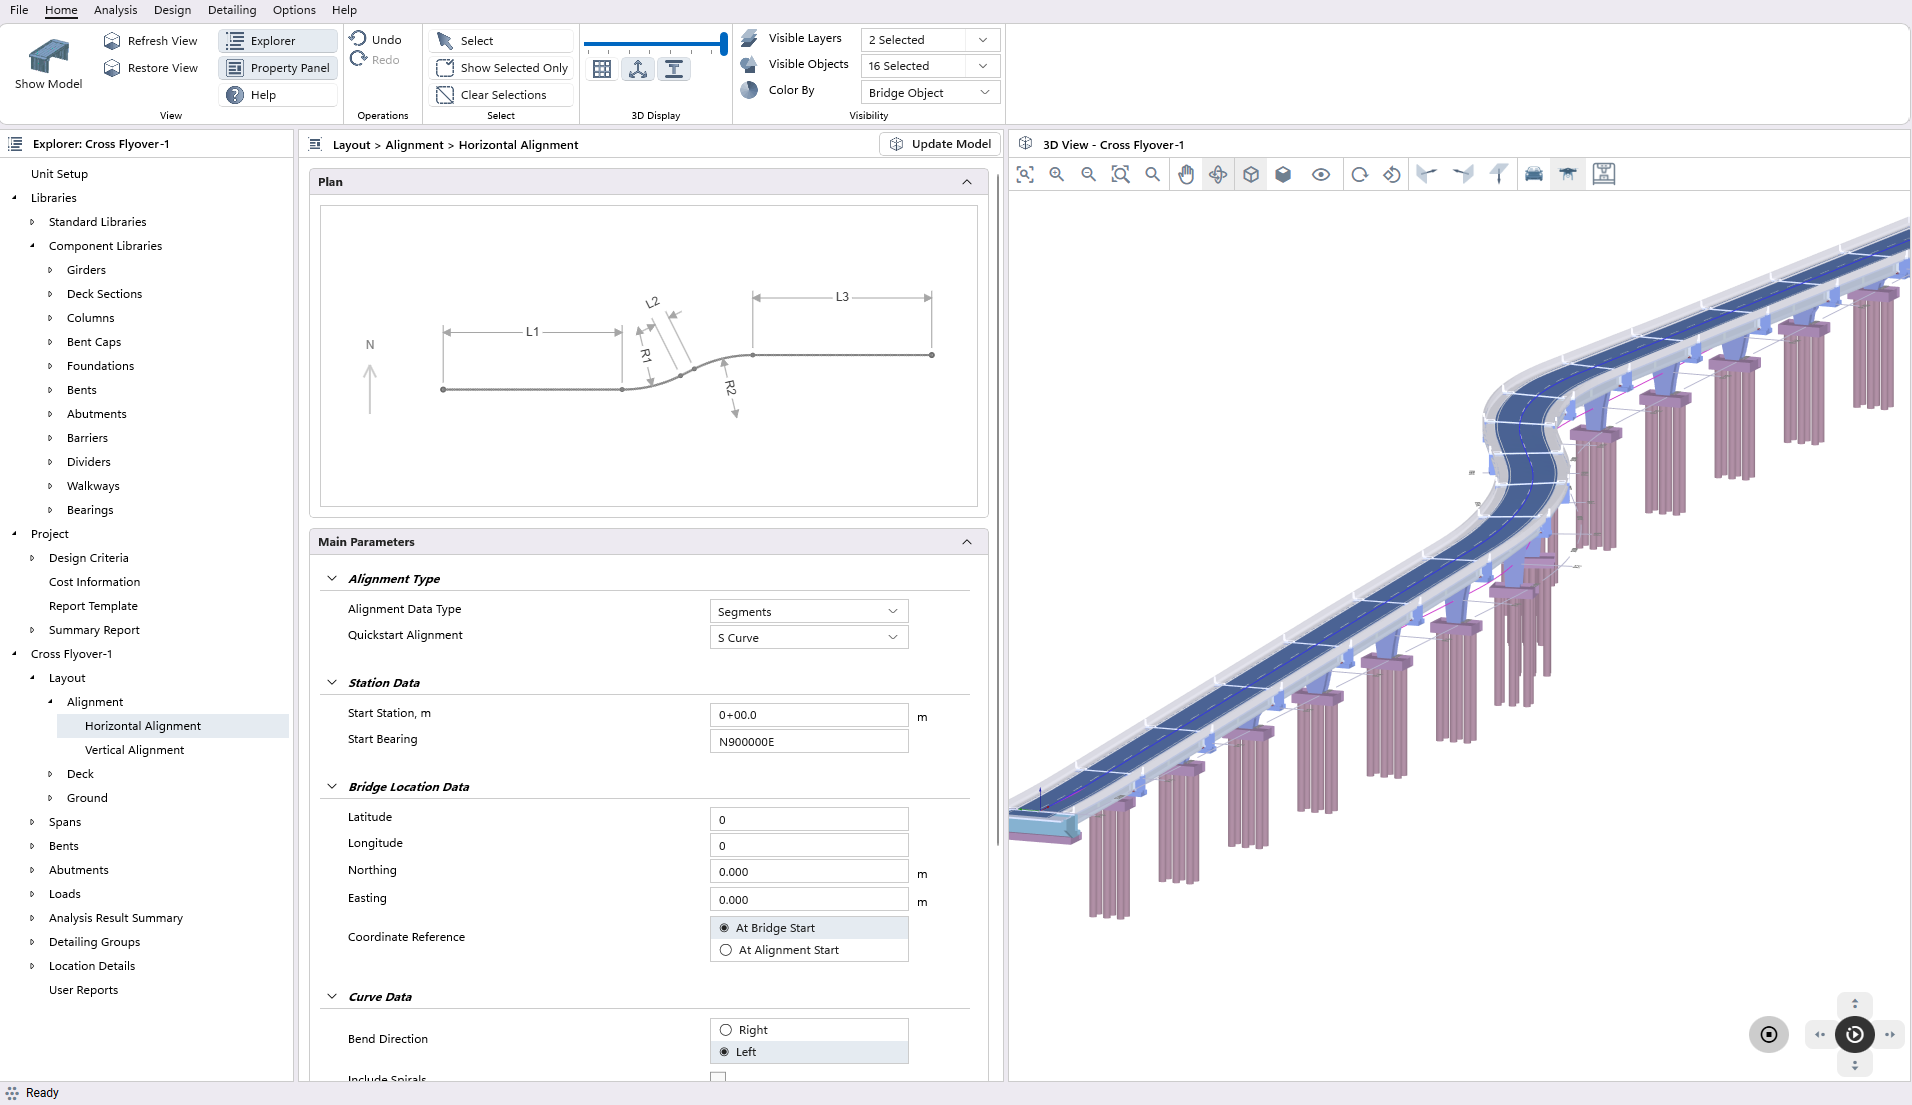Select the drone fly view icon
This screenshot has height=1105, width=1912.
(1568, 174)
